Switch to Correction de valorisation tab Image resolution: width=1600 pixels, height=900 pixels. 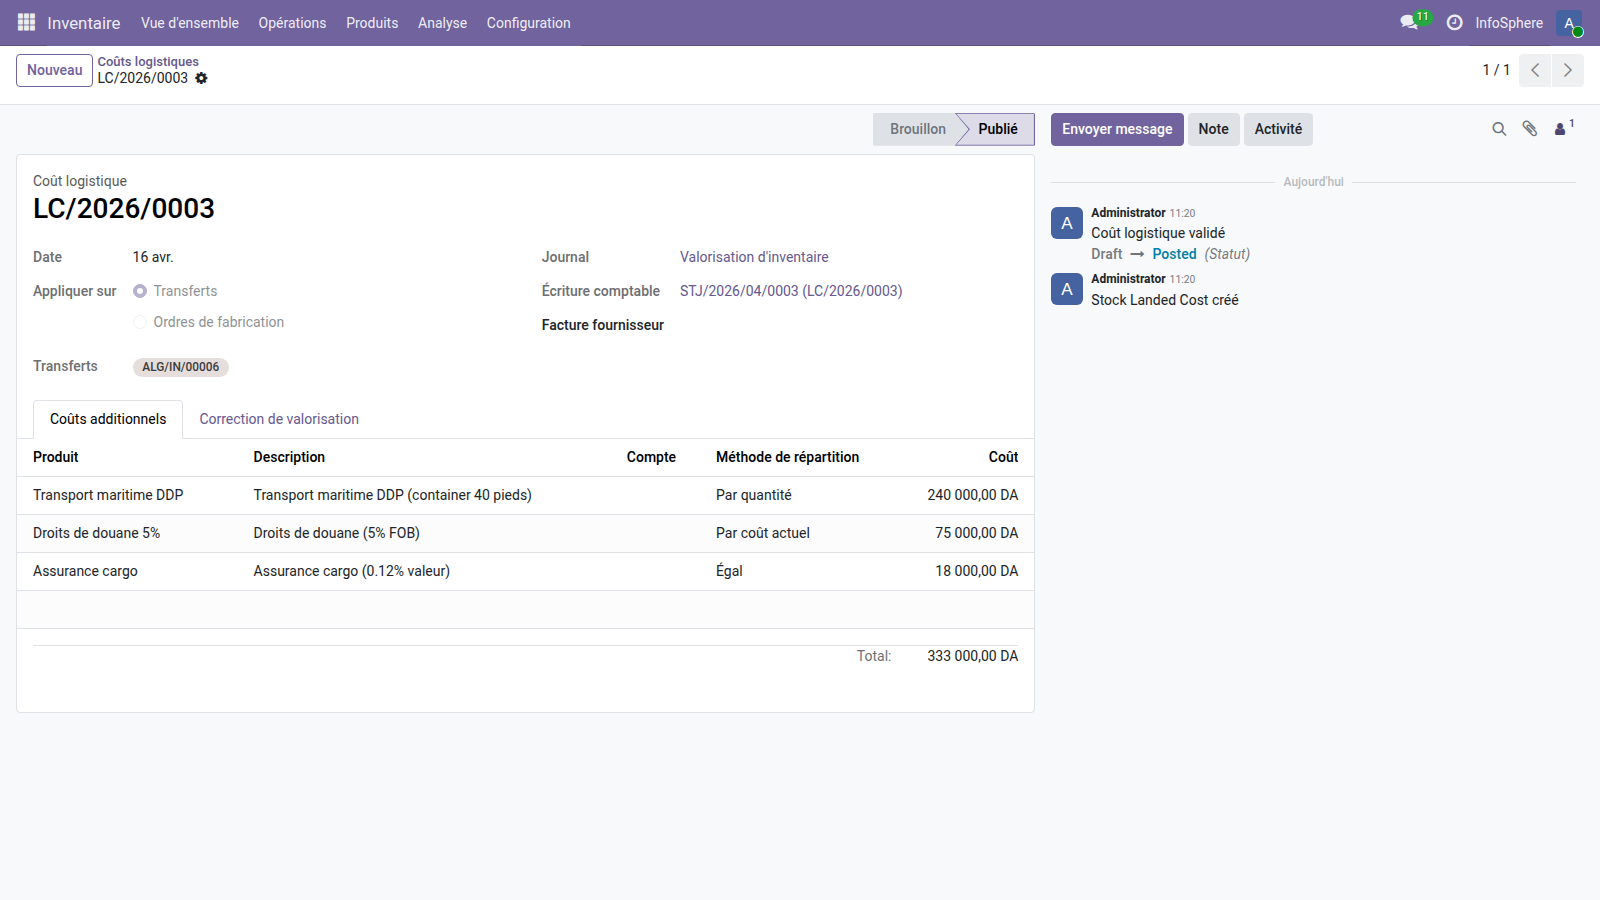click(x=279, y=419)
